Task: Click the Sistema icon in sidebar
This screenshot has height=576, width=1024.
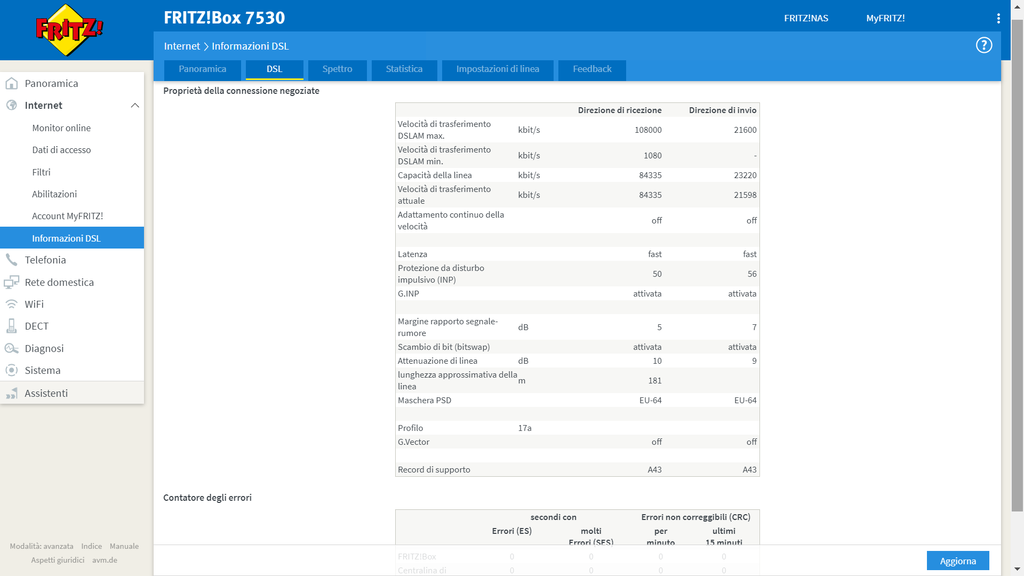Action: (x=12, y=370)
